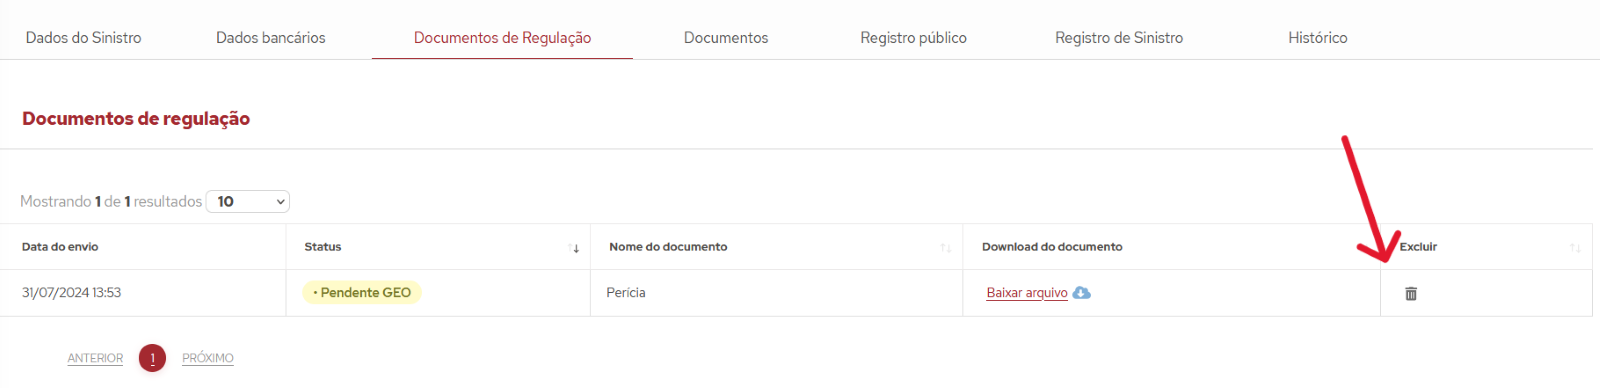View the Histórico tab
Image resolution: width=1600 pixels, height=388 pixels.
(1318, 38)
